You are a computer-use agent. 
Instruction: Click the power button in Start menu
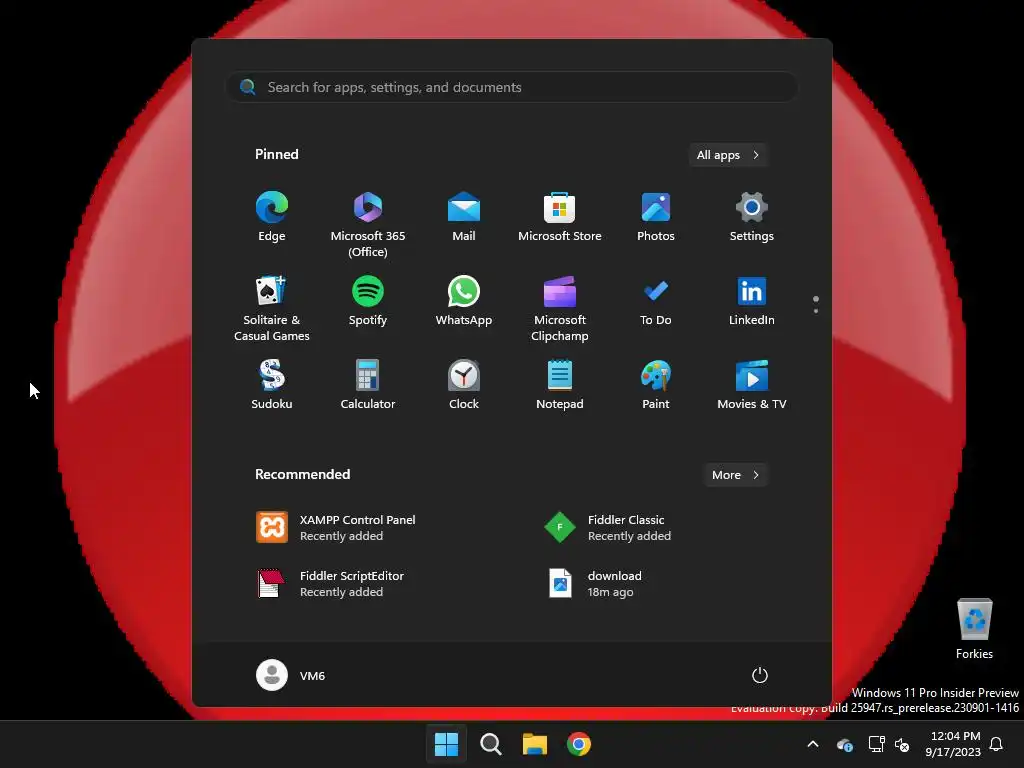(x=760, y=675)
